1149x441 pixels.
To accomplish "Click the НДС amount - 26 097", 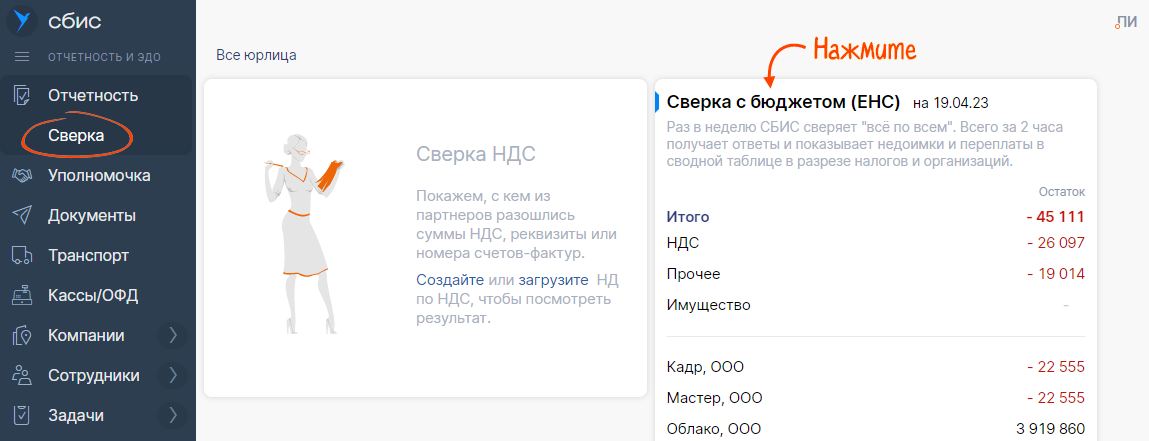I will 1055,242.
